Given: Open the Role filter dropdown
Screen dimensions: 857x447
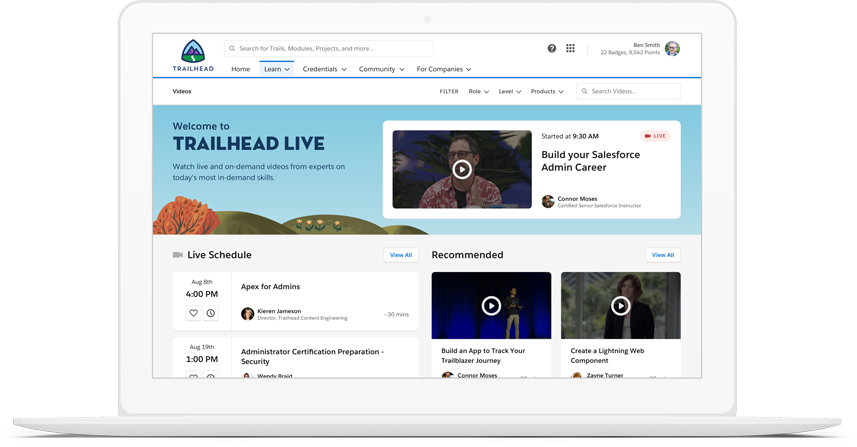Looking at the screenshot, I should (x=479, y=91).
